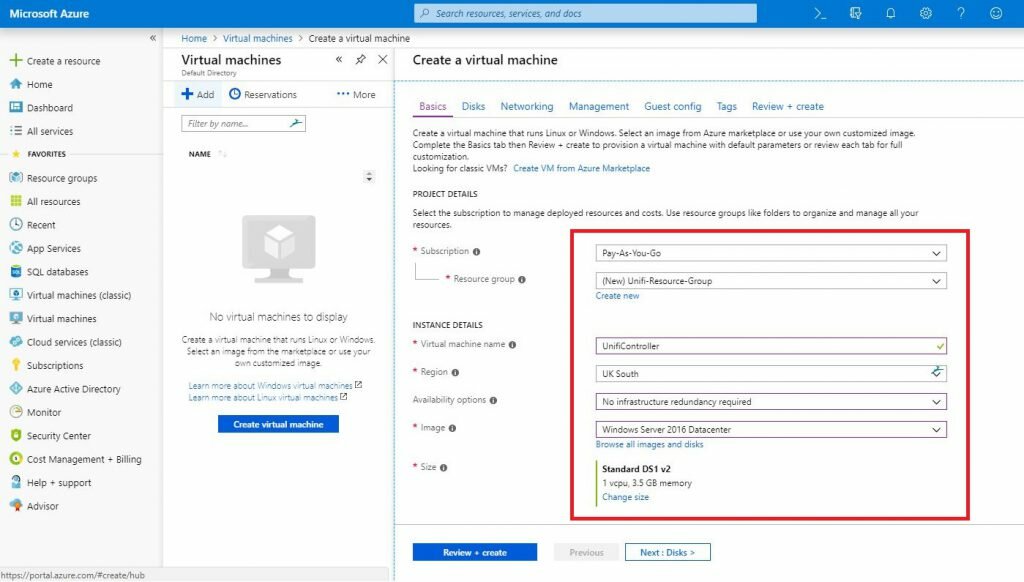Click the Resource groups icon
The image size is (1024, 582).
pos(16,178)
